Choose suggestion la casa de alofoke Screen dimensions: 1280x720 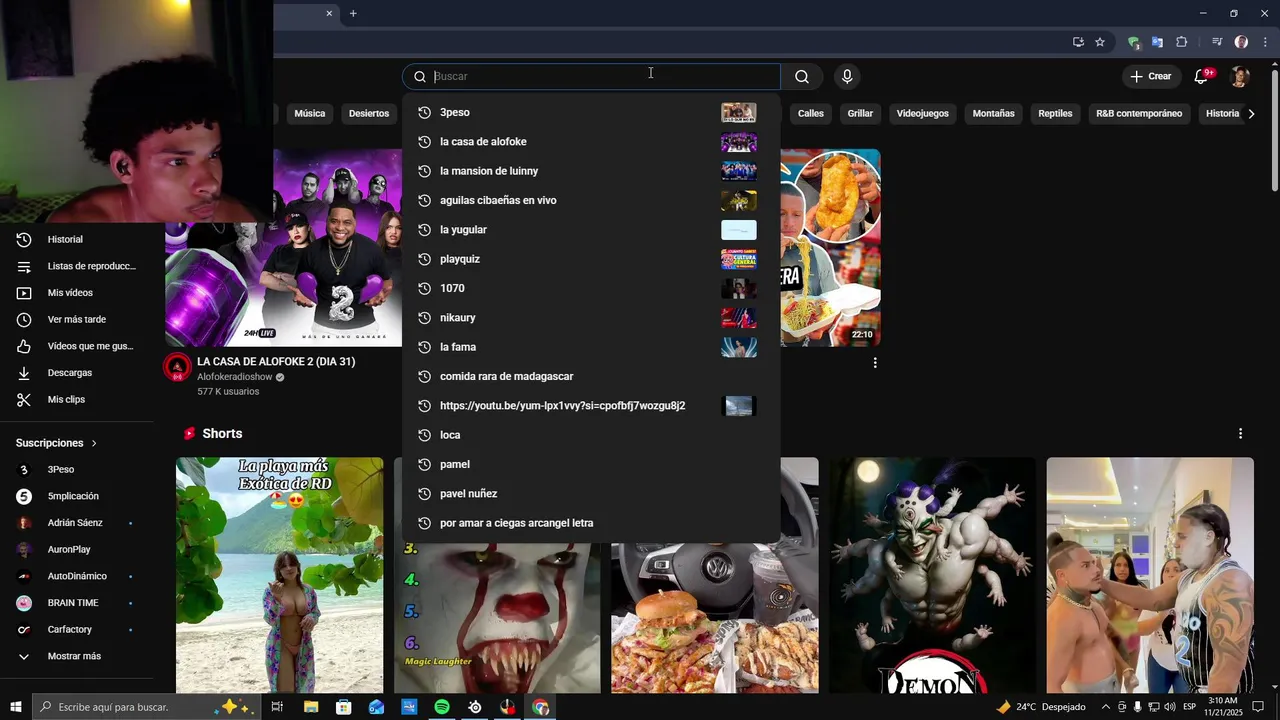tap(591, 142)
